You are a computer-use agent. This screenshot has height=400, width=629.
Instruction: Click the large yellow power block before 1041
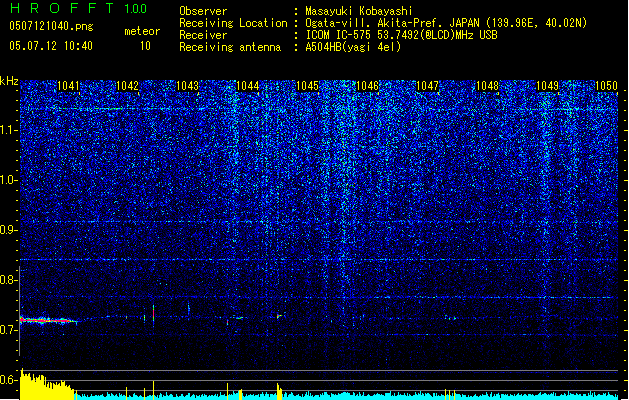click(46, 385)
